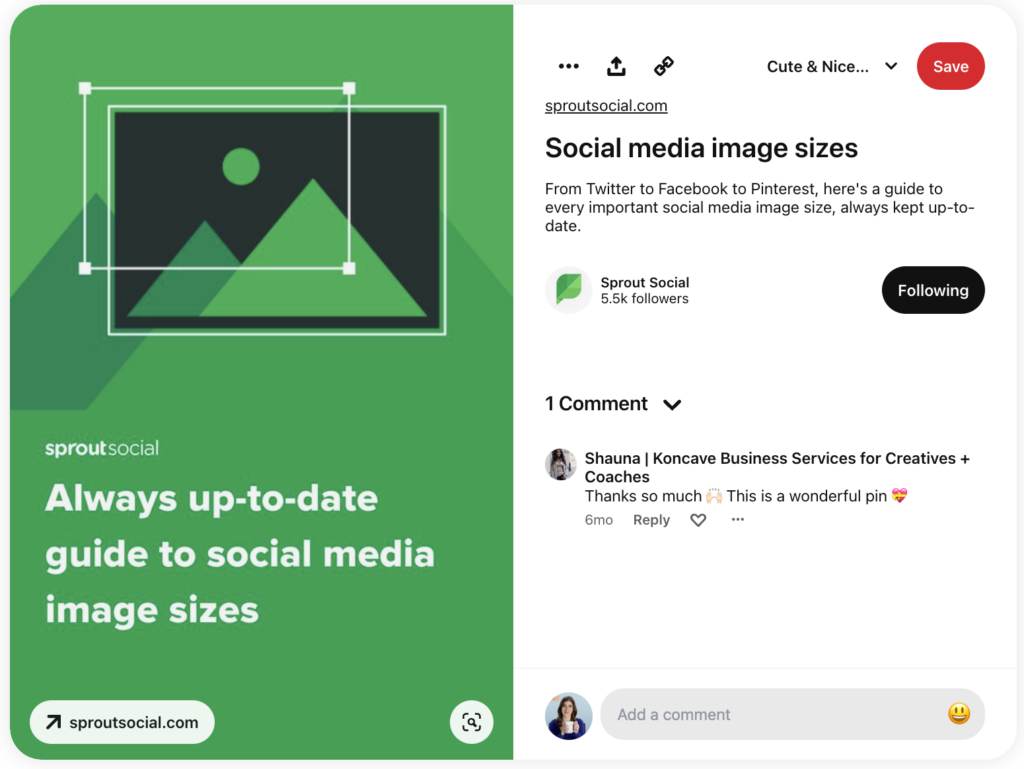Reply to Shauna's comment

[651, 520]
